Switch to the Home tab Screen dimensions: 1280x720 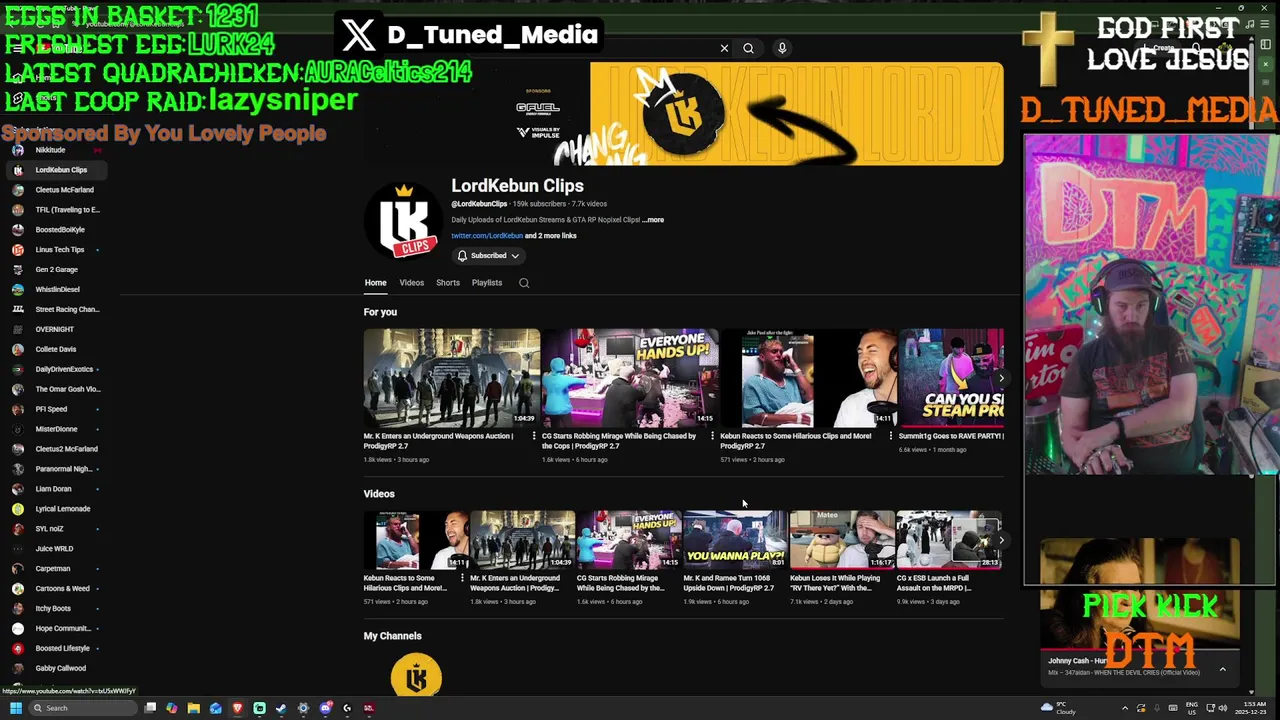(x=375, y=283)
